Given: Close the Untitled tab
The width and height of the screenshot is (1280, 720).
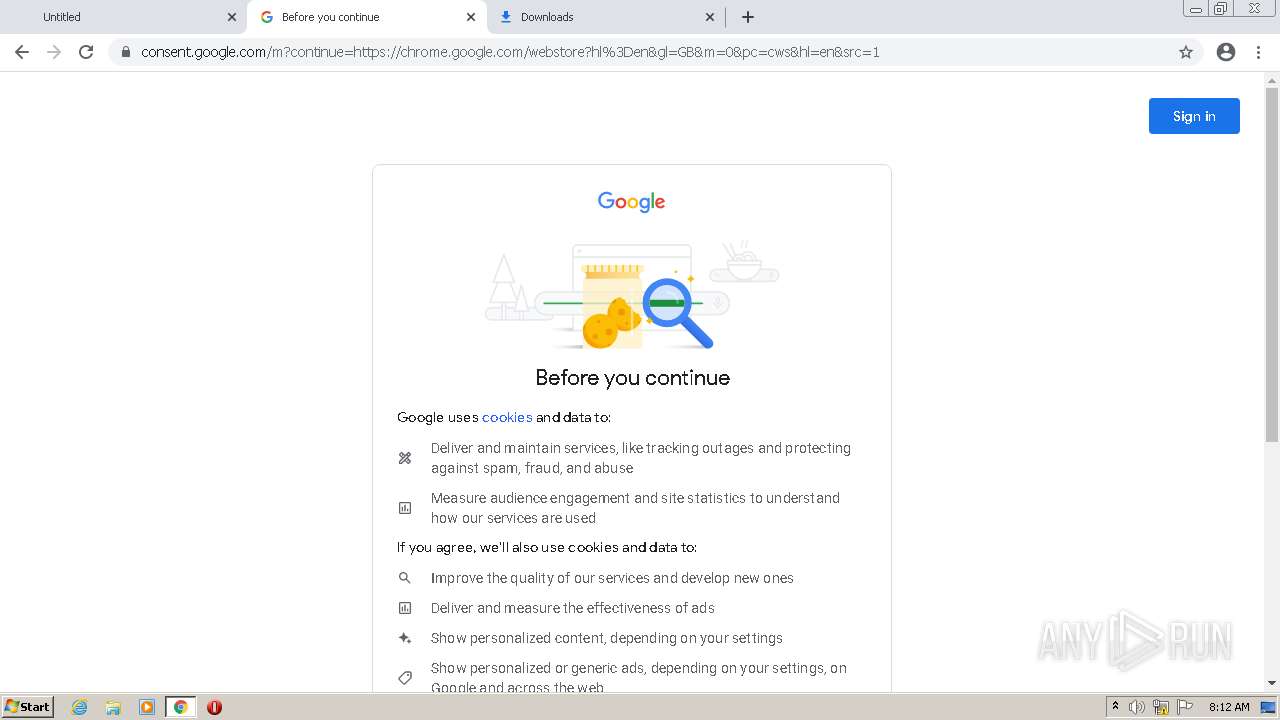Looking at the screenshot, I should pyautogui.click(x=232, y=17).
